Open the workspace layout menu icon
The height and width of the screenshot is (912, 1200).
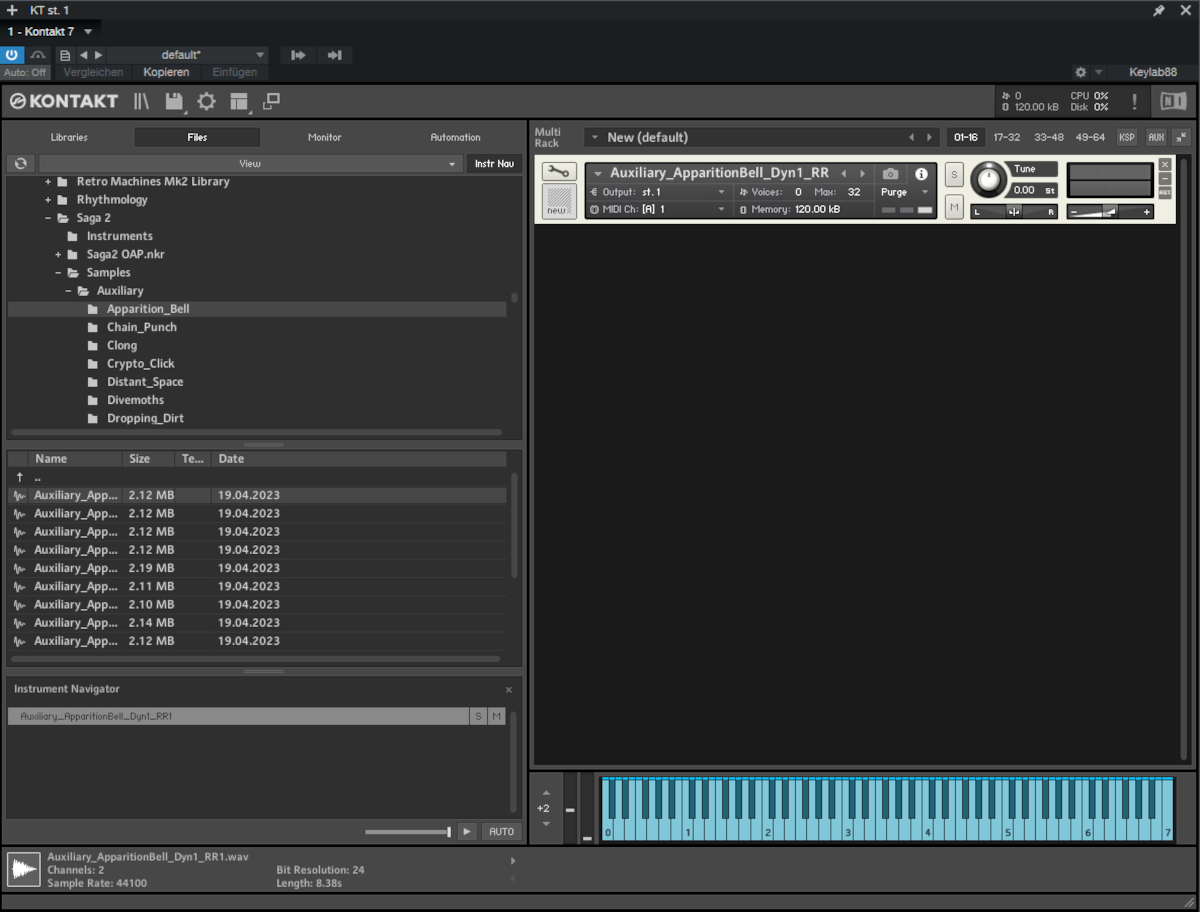(238, 101)
